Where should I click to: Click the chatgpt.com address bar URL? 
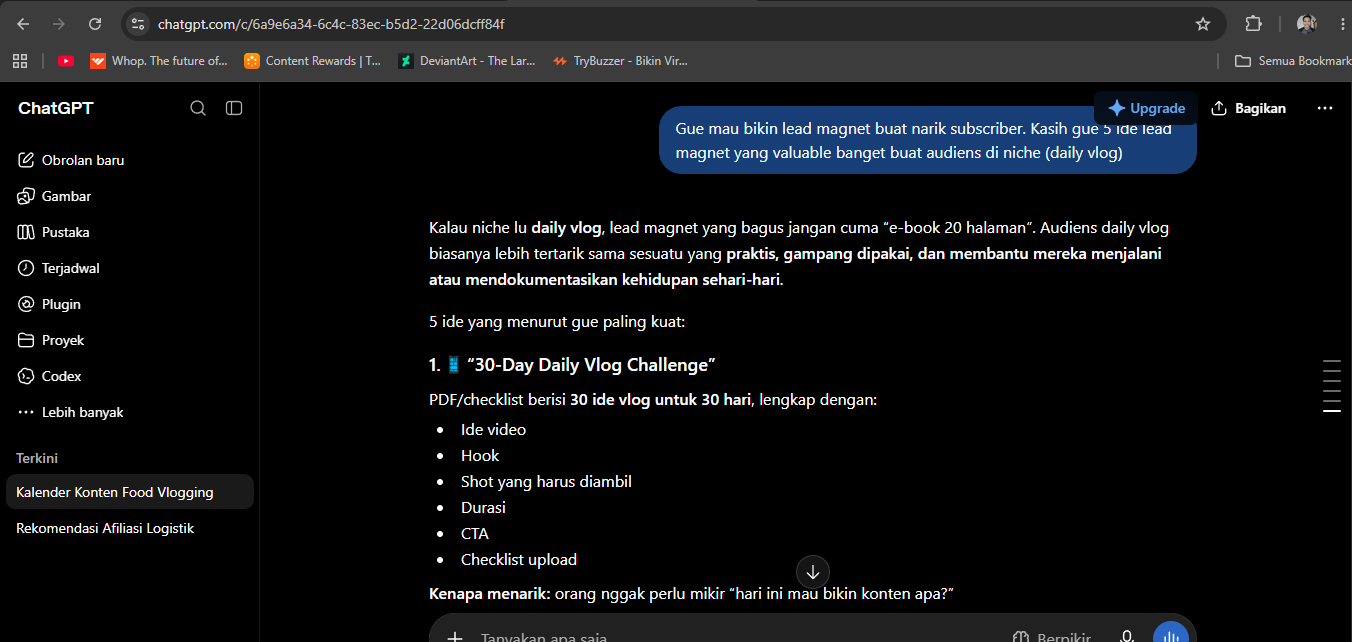point(331,24)
